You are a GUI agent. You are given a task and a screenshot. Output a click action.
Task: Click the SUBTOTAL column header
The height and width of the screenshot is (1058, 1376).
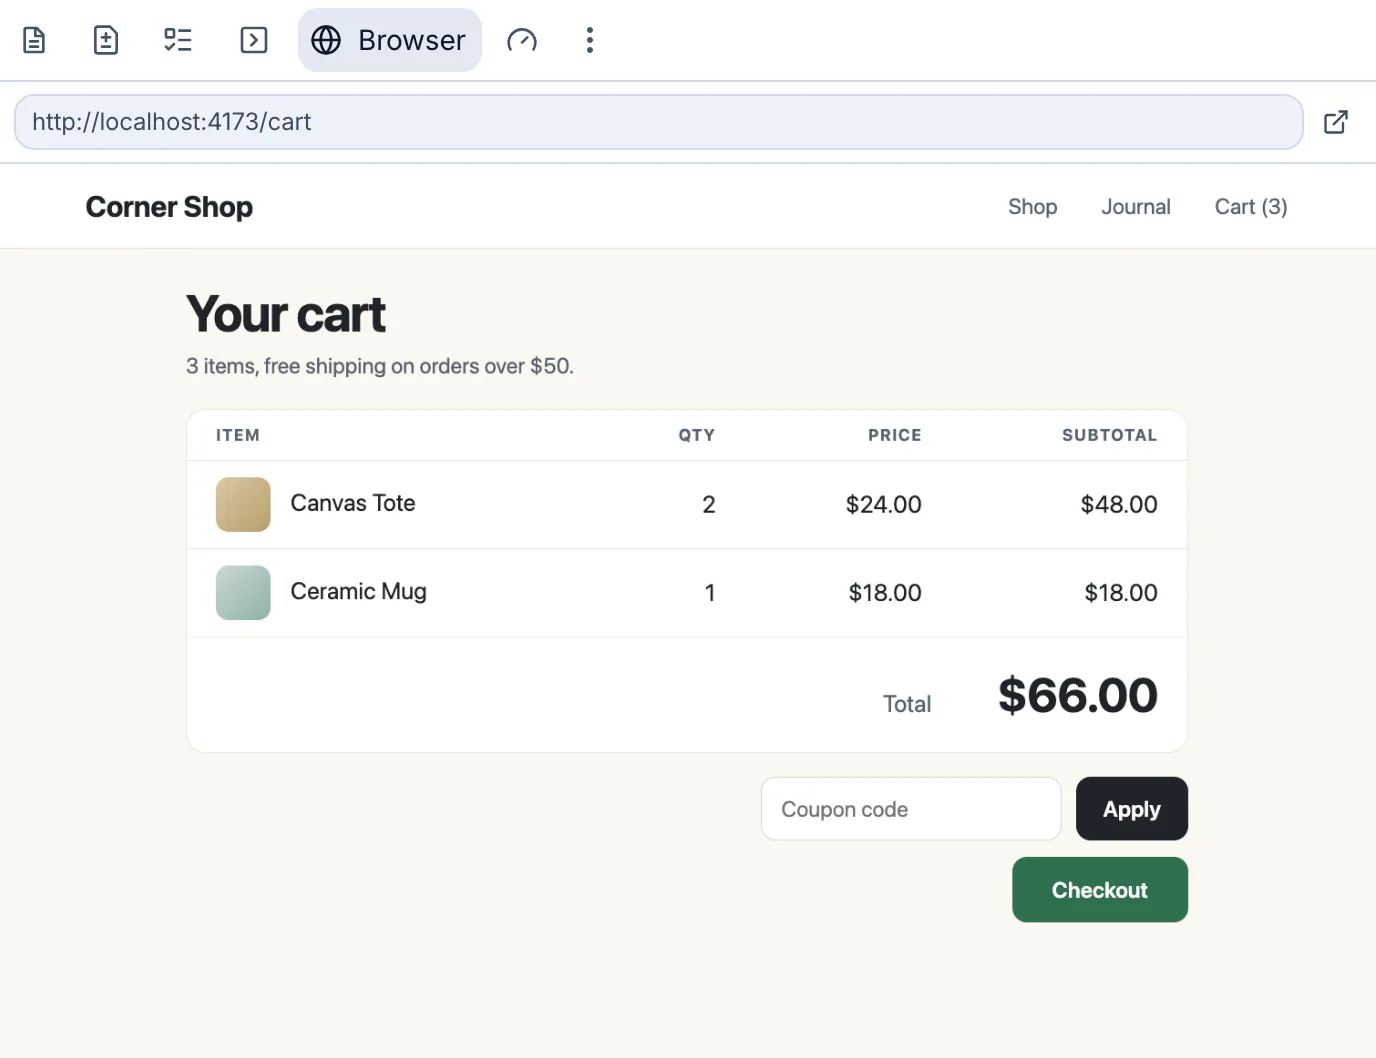(1110, 435)
